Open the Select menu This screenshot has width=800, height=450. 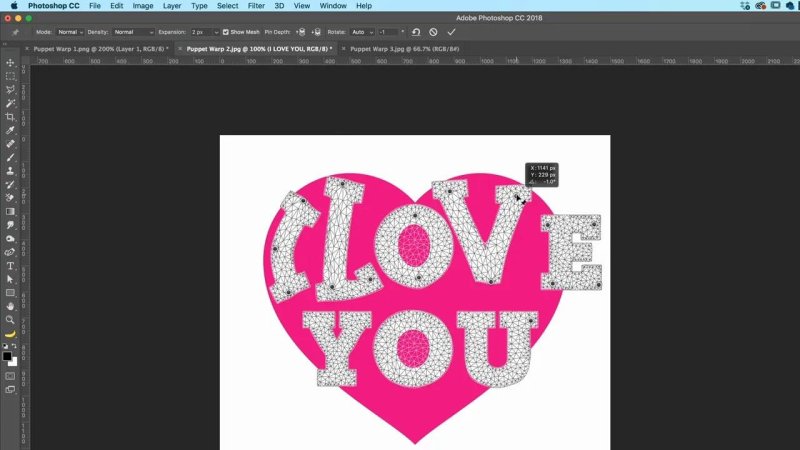point(228,6)
